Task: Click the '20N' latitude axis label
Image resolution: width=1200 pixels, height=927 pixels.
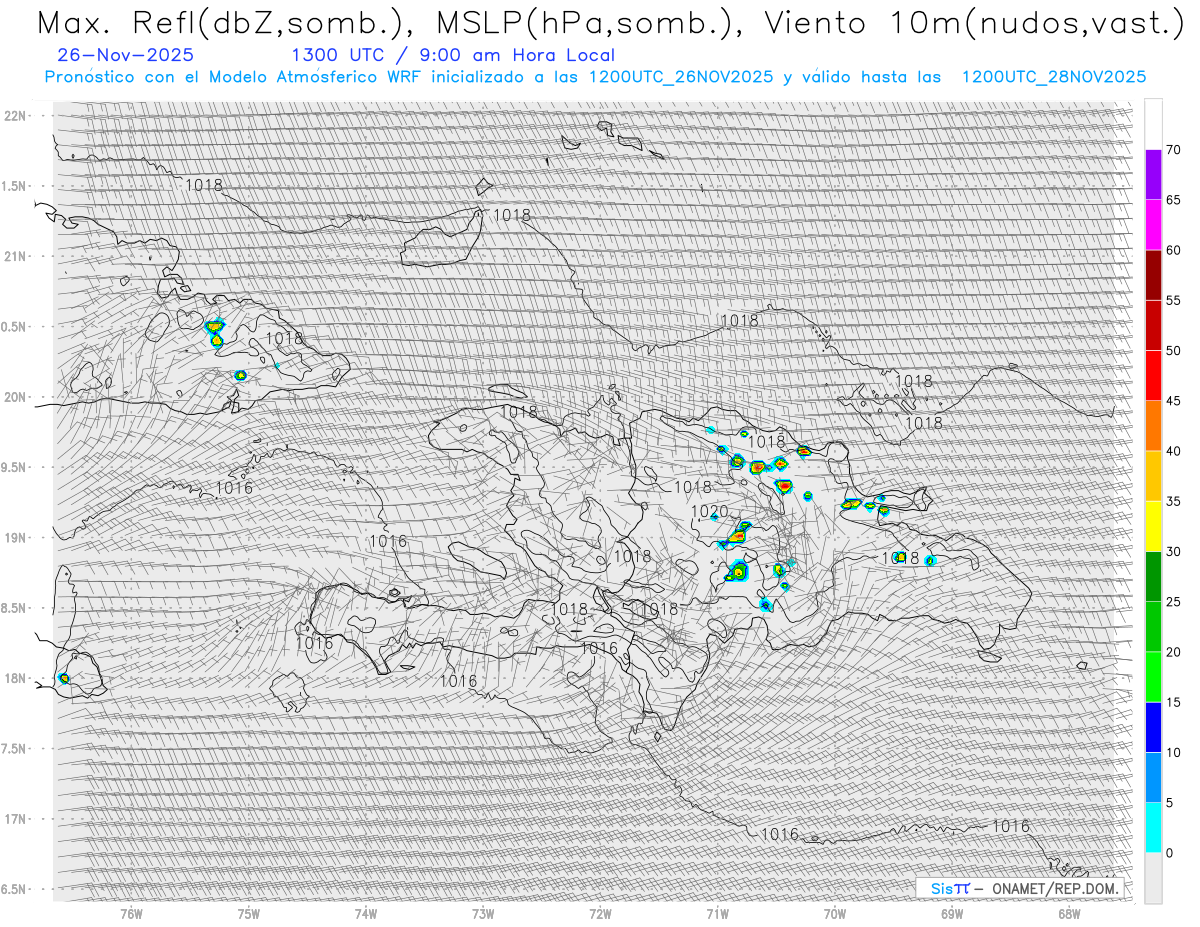Action: pos(15,397)
